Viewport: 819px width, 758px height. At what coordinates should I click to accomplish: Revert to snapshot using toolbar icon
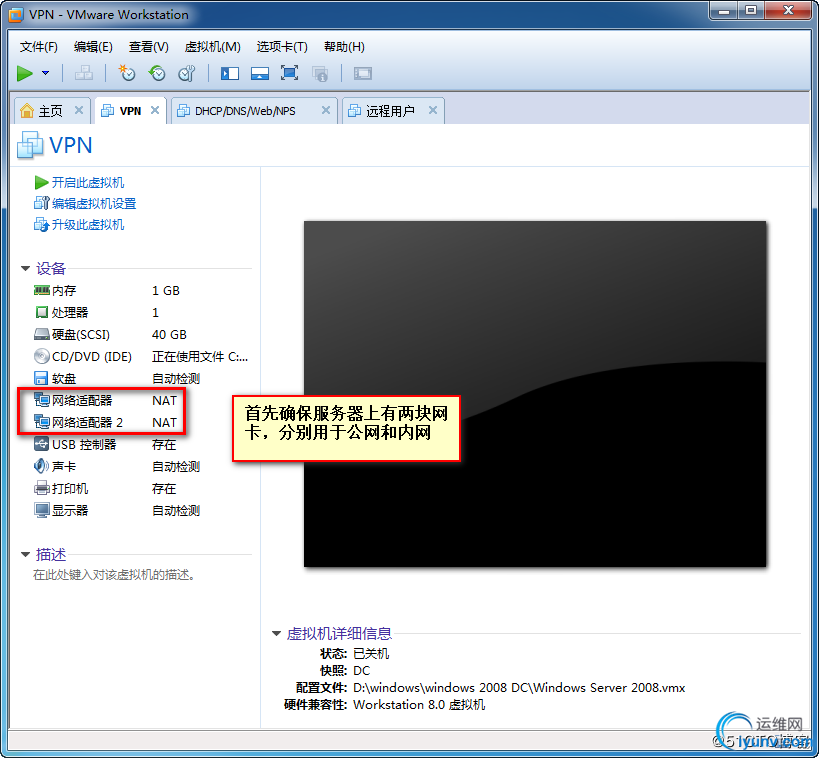pos(157,73)
